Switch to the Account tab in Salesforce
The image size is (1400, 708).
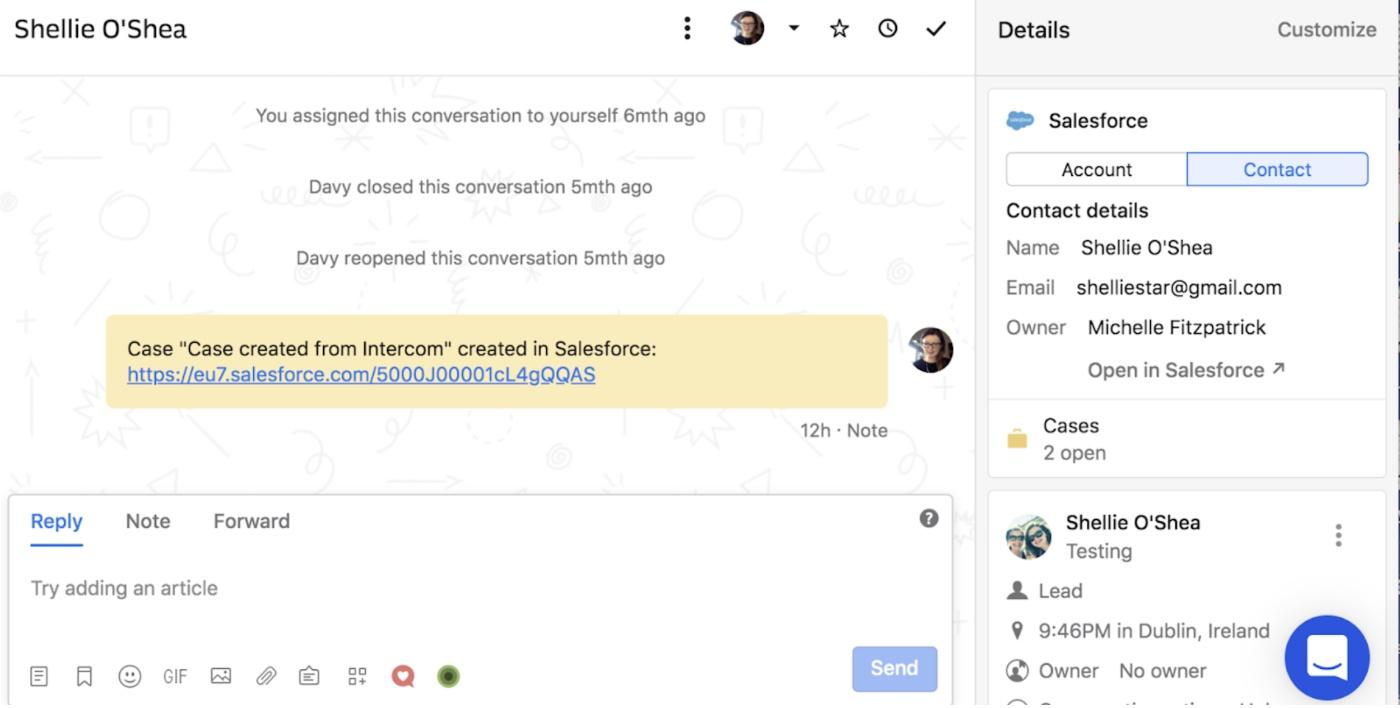coord(1097,170)
